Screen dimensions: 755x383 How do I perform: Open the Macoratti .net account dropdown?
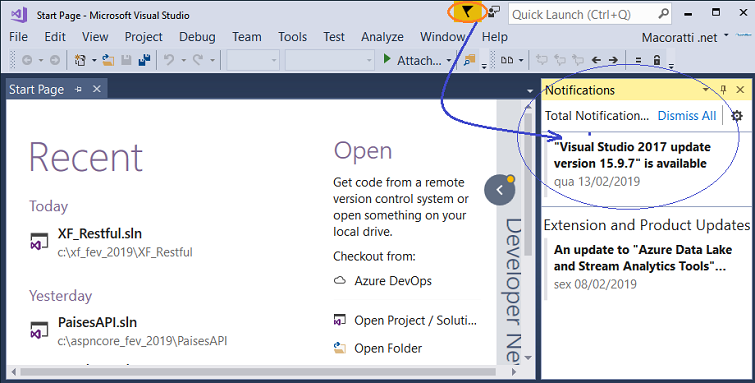coord(726,35)
